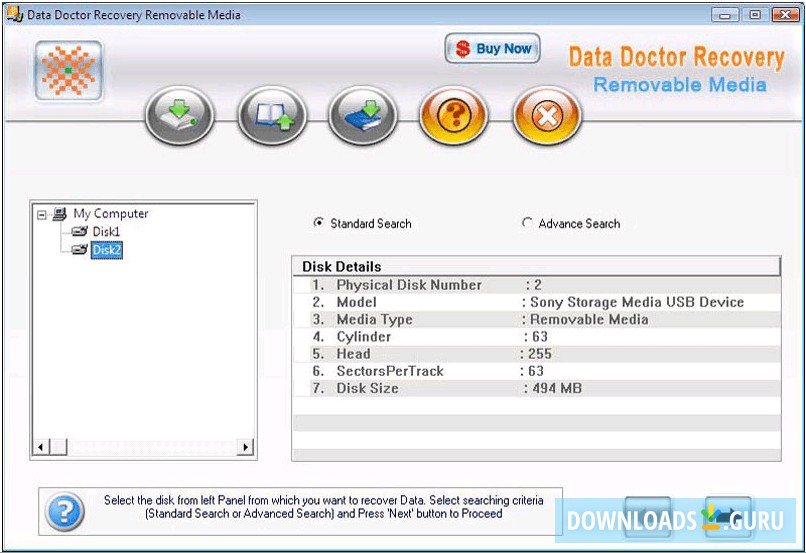Click the Disk Size row label
The width and height of the screenshot is (806, 553).
[x=367, y=389]
